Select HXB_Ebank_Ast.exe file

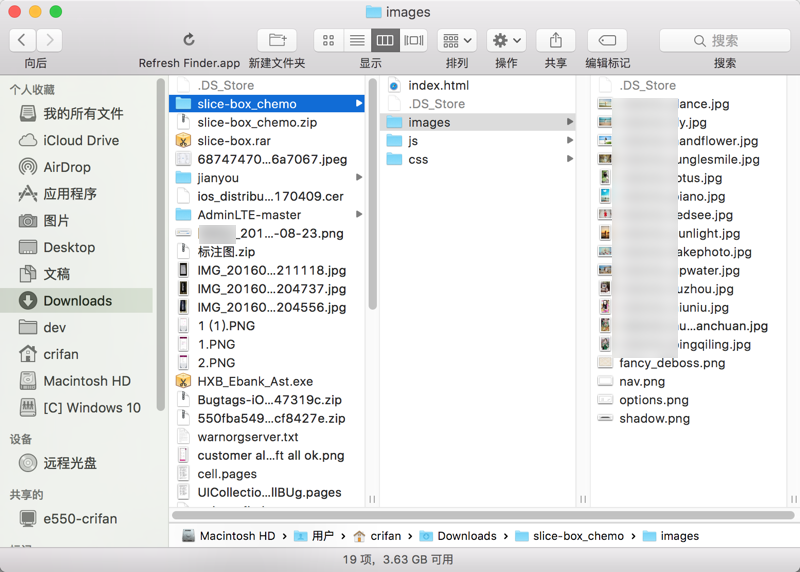(x=267, y=381)
